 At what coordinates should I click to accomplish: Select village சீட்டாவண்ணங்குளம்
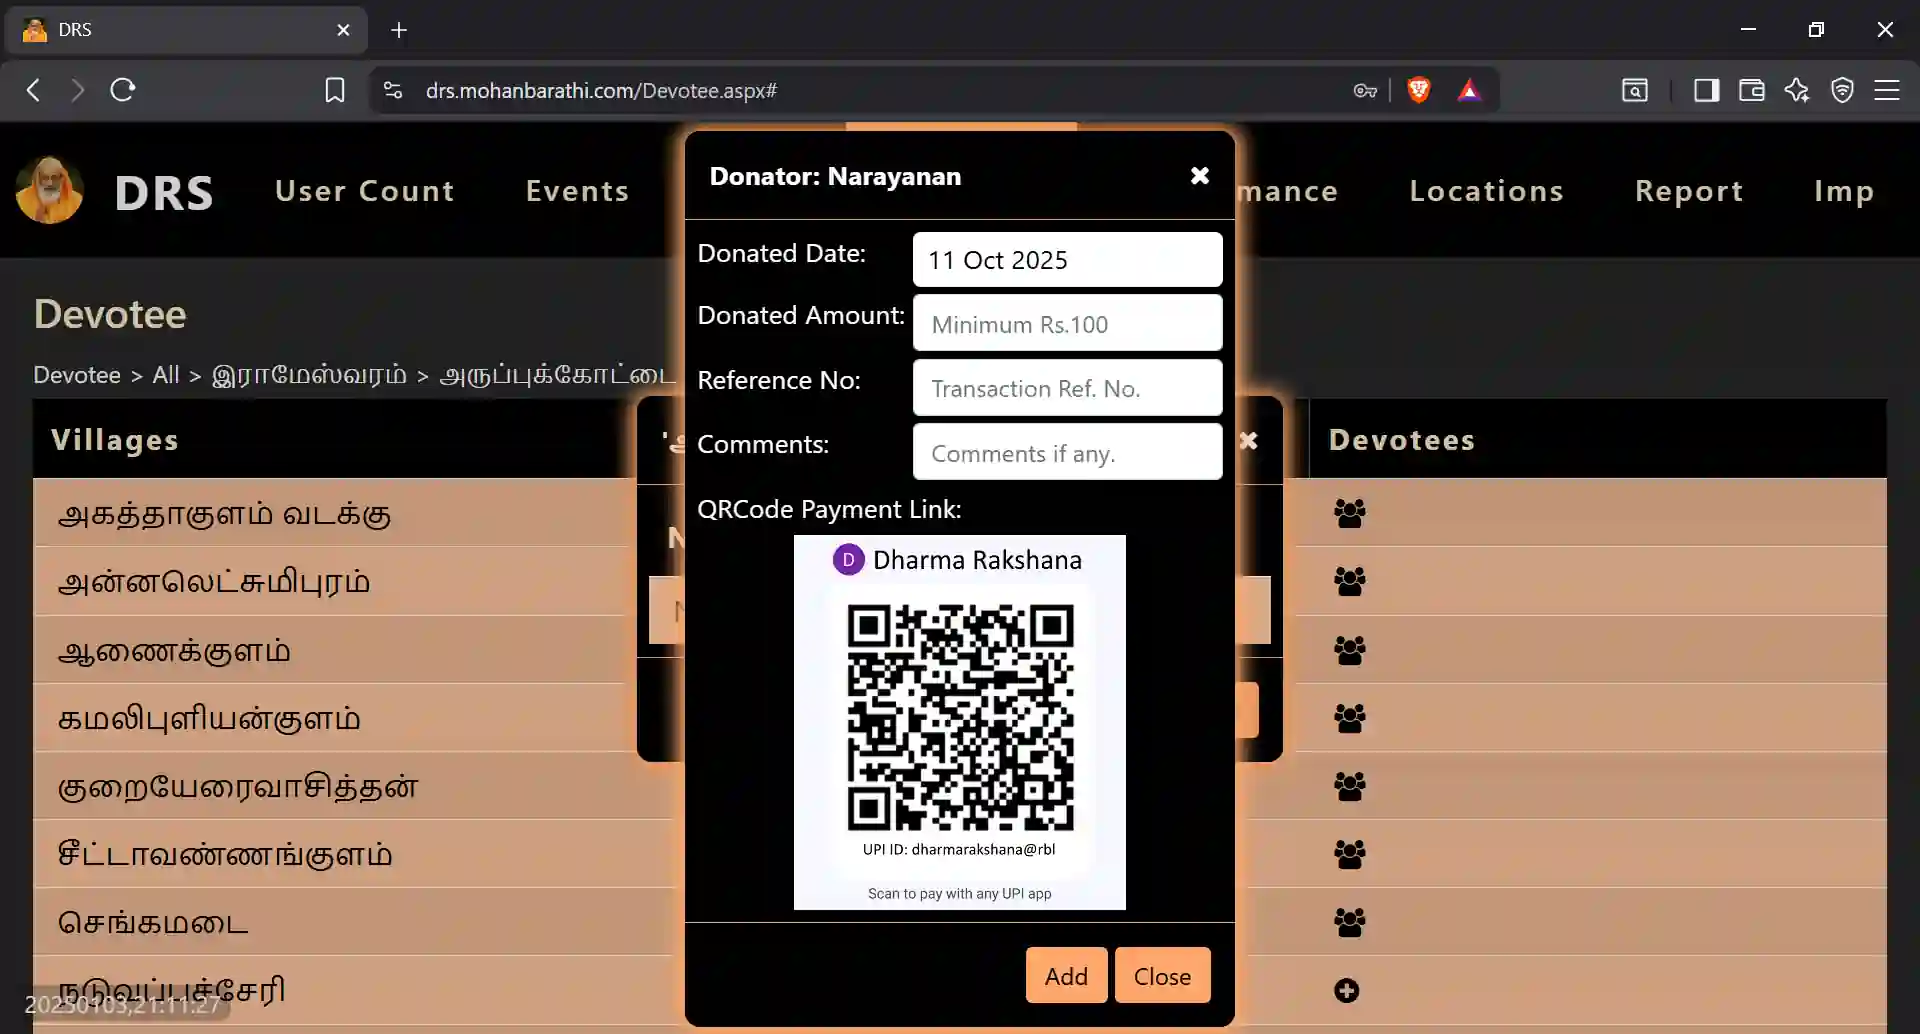point(225,854)
